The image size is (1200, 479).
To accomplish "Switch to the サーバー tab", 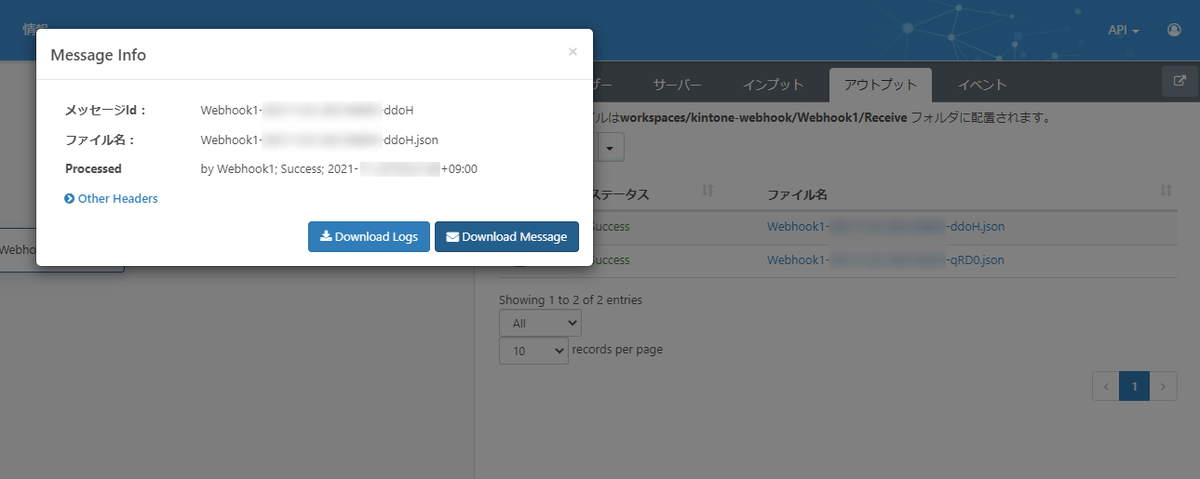I will [677, 85].
